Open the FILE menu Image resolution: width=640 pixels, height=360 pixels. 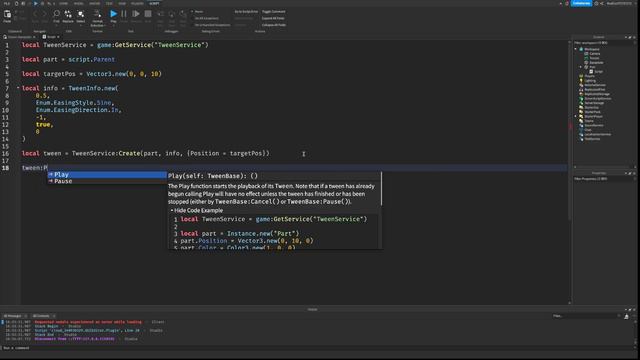click(x=7, y=3)
